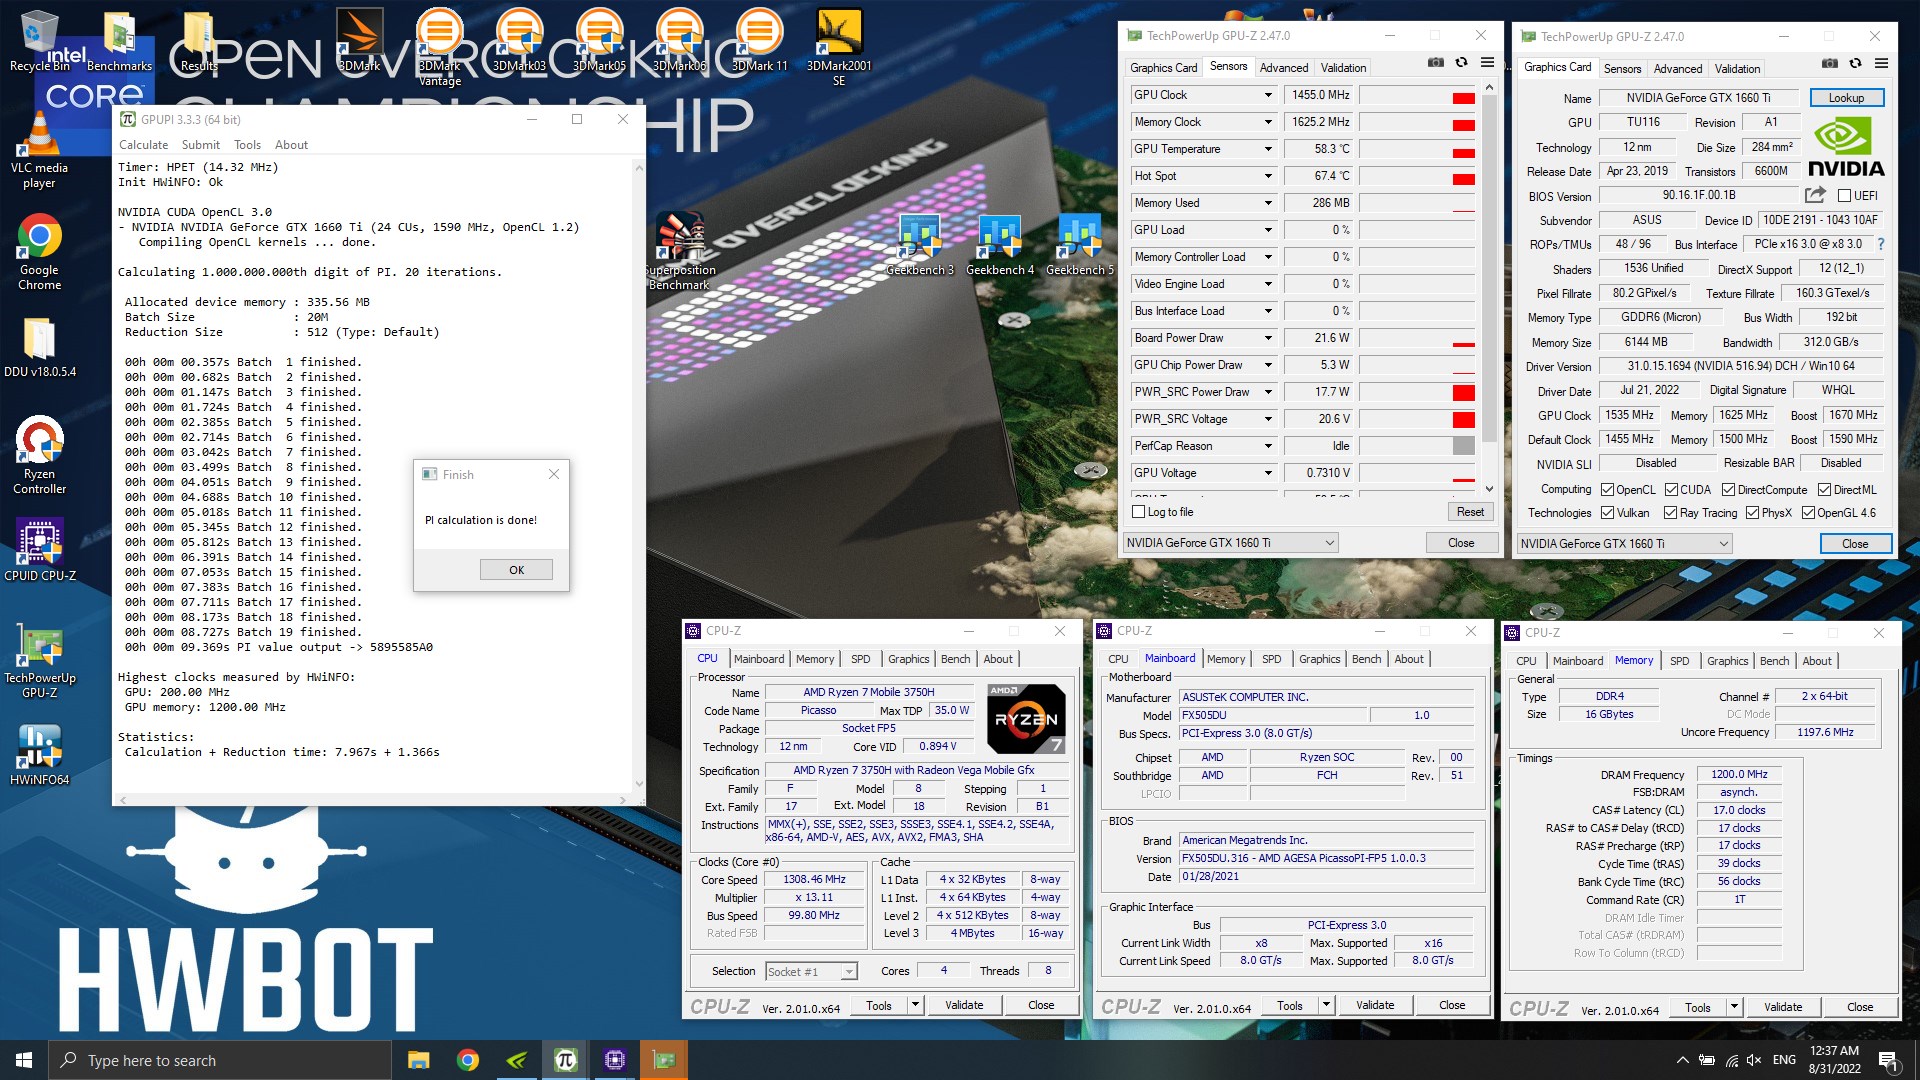Viewport: 1920px width, 1080px height.
Task: Launch 3DMark06 desktop shortcut
Action: click(679, 40)
